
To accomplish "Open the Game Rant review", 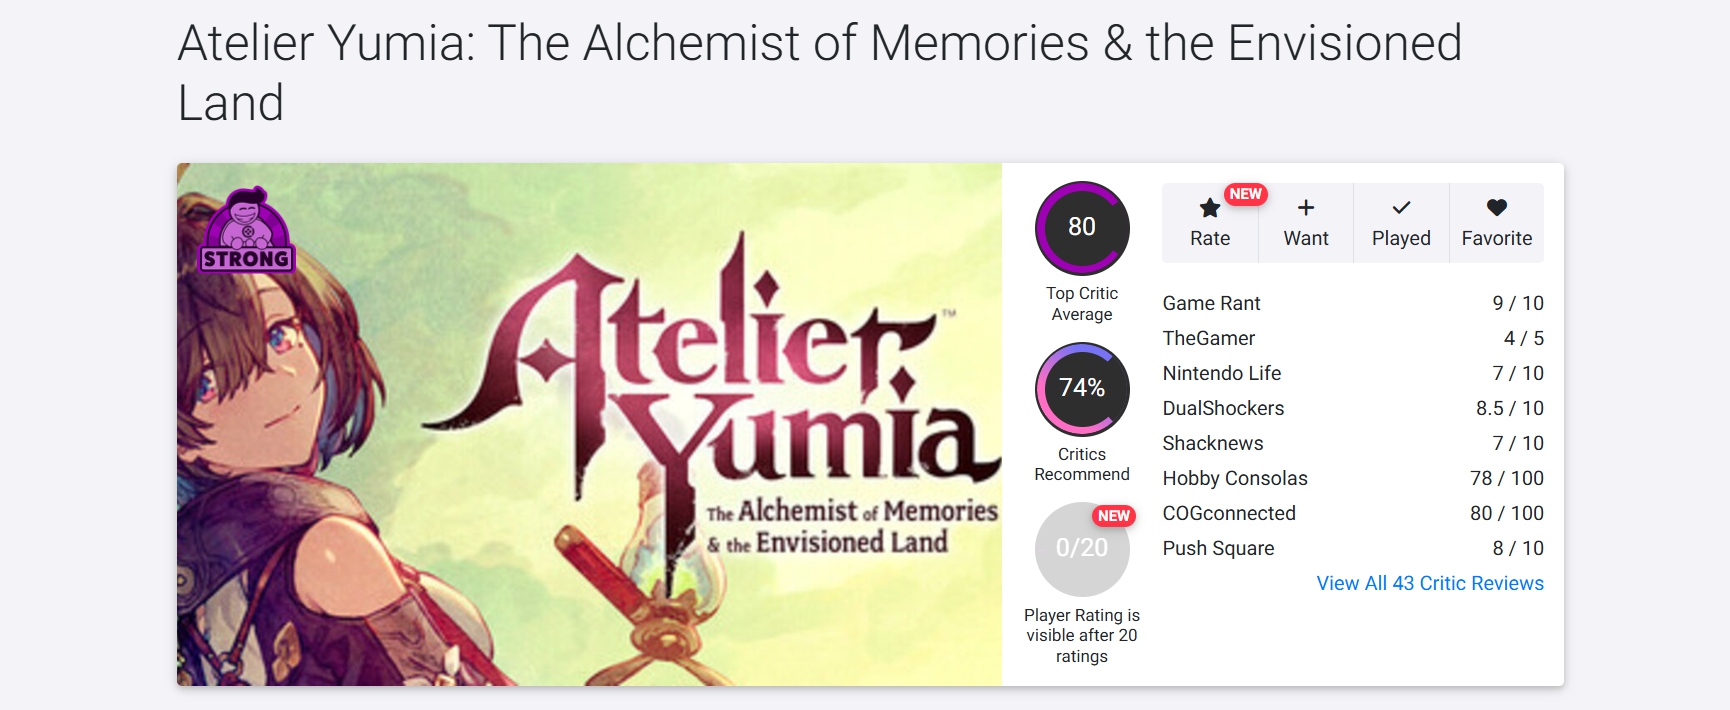I will tap(1211, 303).
